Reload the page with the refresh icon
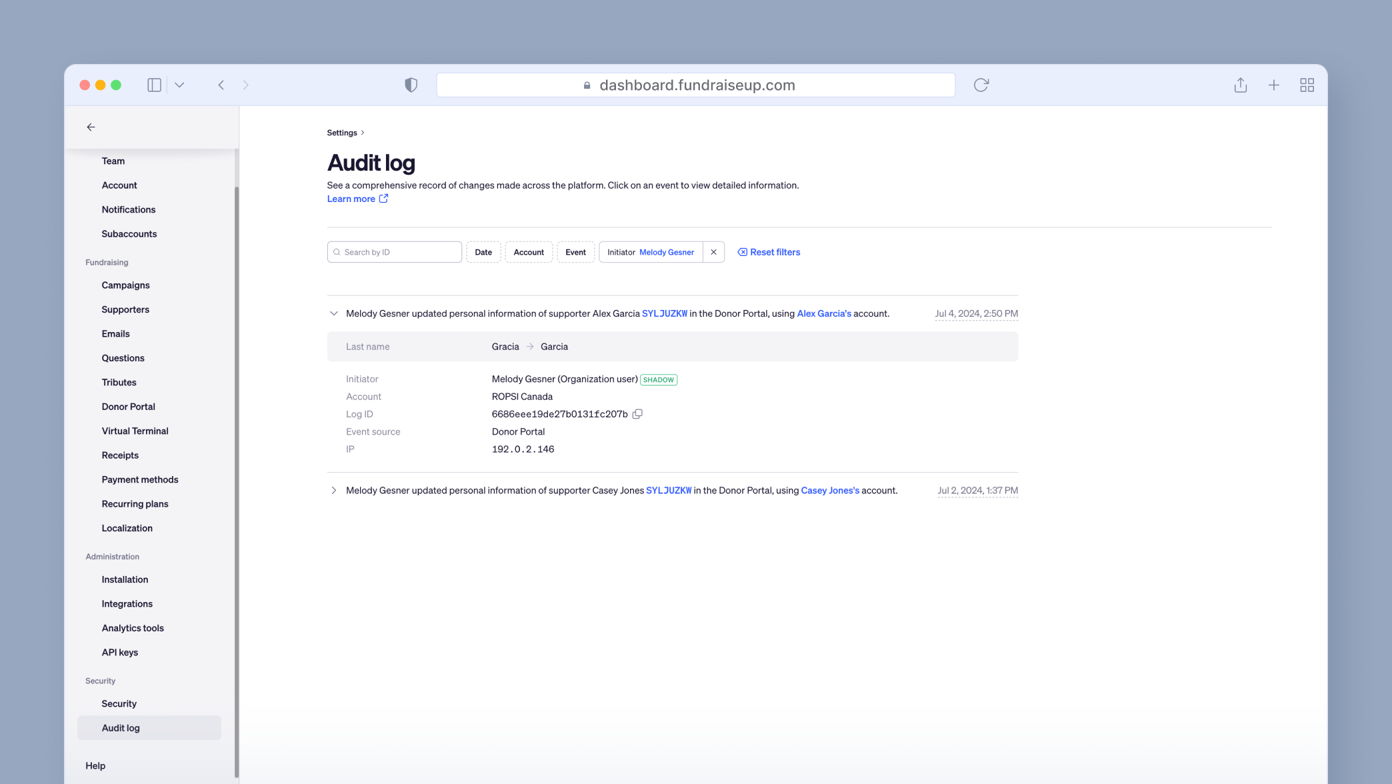This screenshot has width=1392, height=784. click(981, 85)
